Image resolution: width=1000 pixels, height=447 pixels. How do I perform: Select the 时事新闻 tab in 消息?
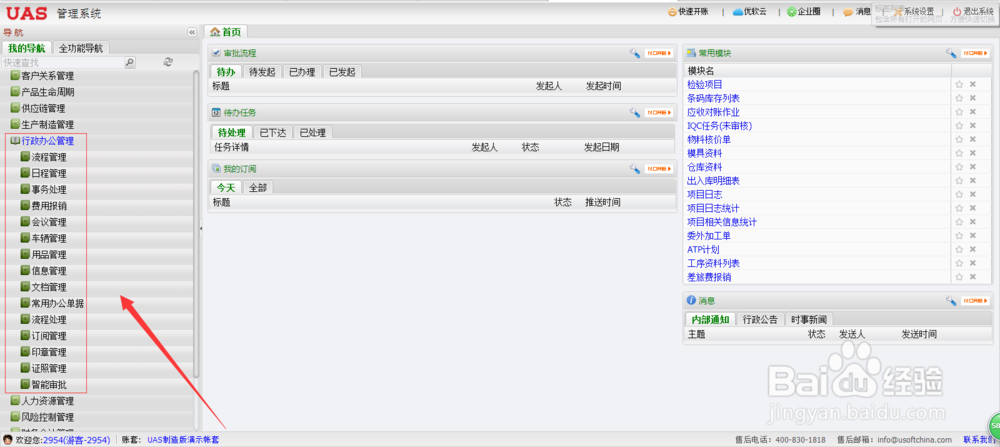[809, 319]
